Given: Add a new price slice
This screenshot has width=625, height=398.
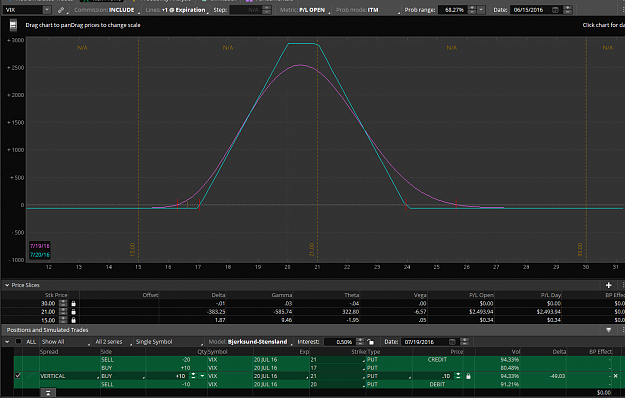Looking at the screenshot, I should (608, 285).
